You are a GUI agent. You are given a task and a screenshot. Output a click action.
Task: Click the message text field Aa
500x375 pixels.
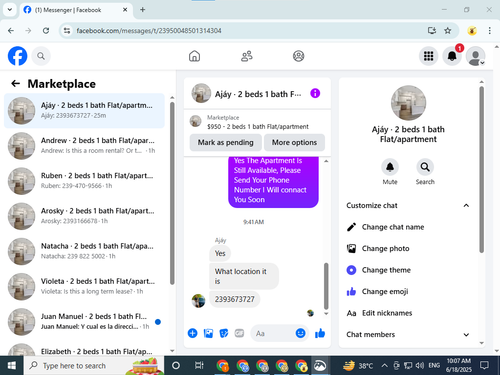pos(273,333)
